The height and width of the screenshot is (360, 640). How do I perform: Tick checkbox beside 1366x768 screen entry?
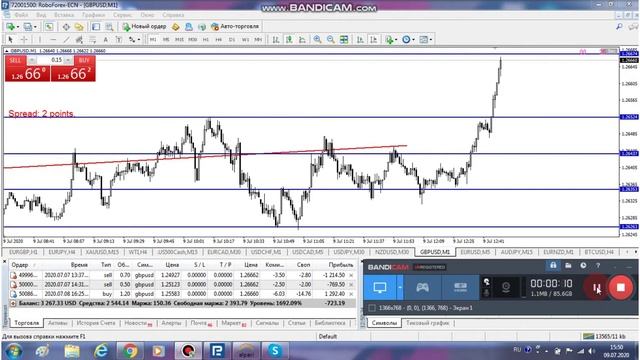click(372, 308)
